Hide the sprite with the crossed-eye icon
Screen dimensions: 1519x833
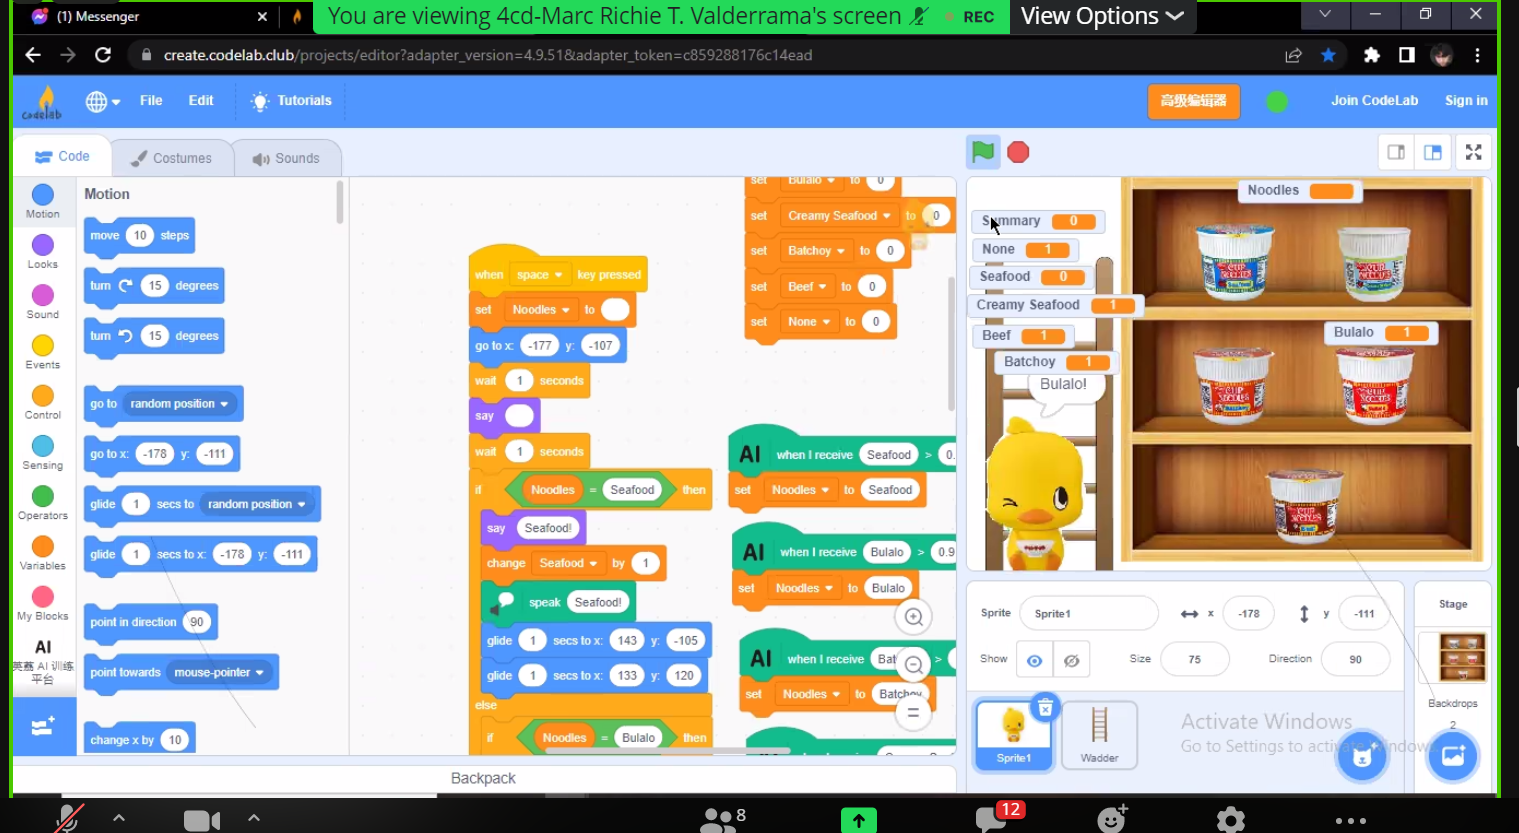(x=1071, y=660)
